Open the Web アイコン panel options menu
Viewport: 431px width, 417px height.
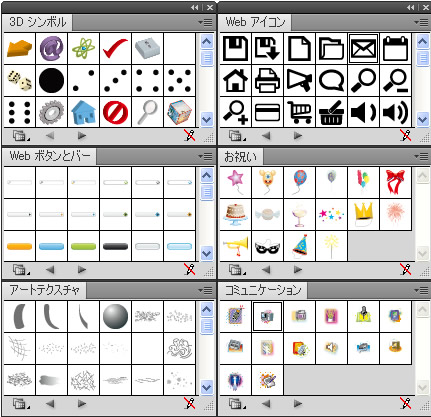[421, 22]
